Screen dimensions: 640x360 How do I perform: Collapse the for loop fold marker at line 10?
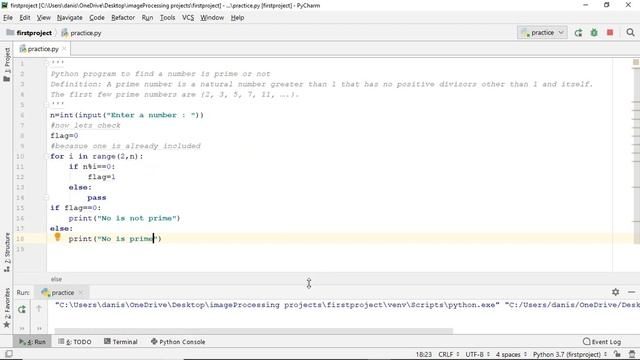point(46,156)
